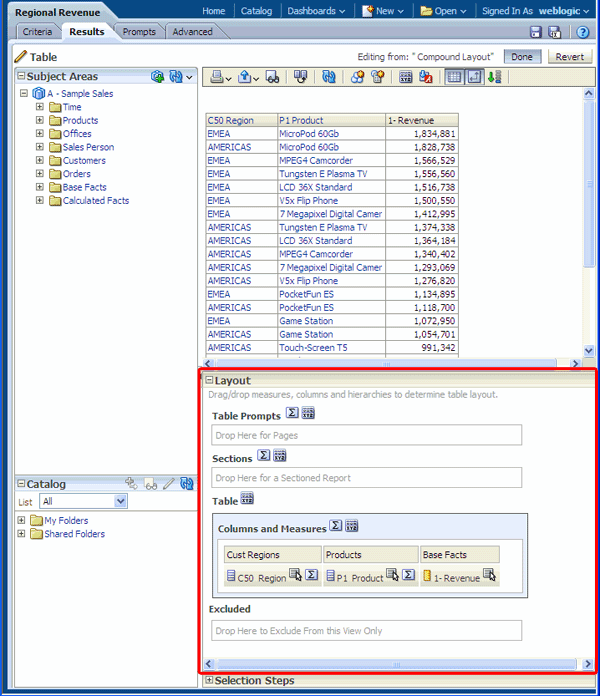Expand the Time folder
Viewport: 600px width, 696px height.
click(39, 107)
